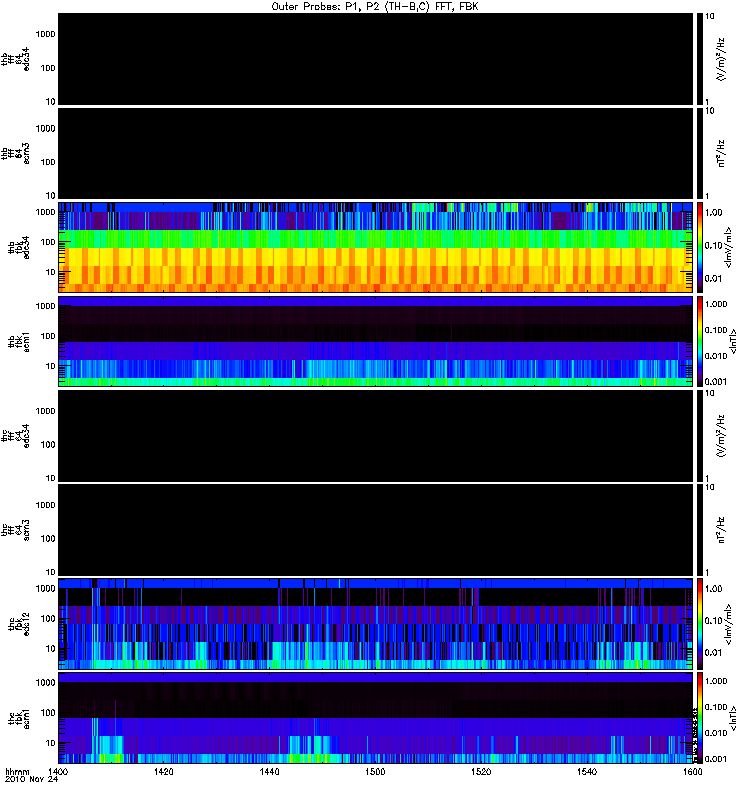Screen dimensions: 750x800
Task: Select the empty thc fff 64 scm3 panel
Action: (x=375, y=530)
